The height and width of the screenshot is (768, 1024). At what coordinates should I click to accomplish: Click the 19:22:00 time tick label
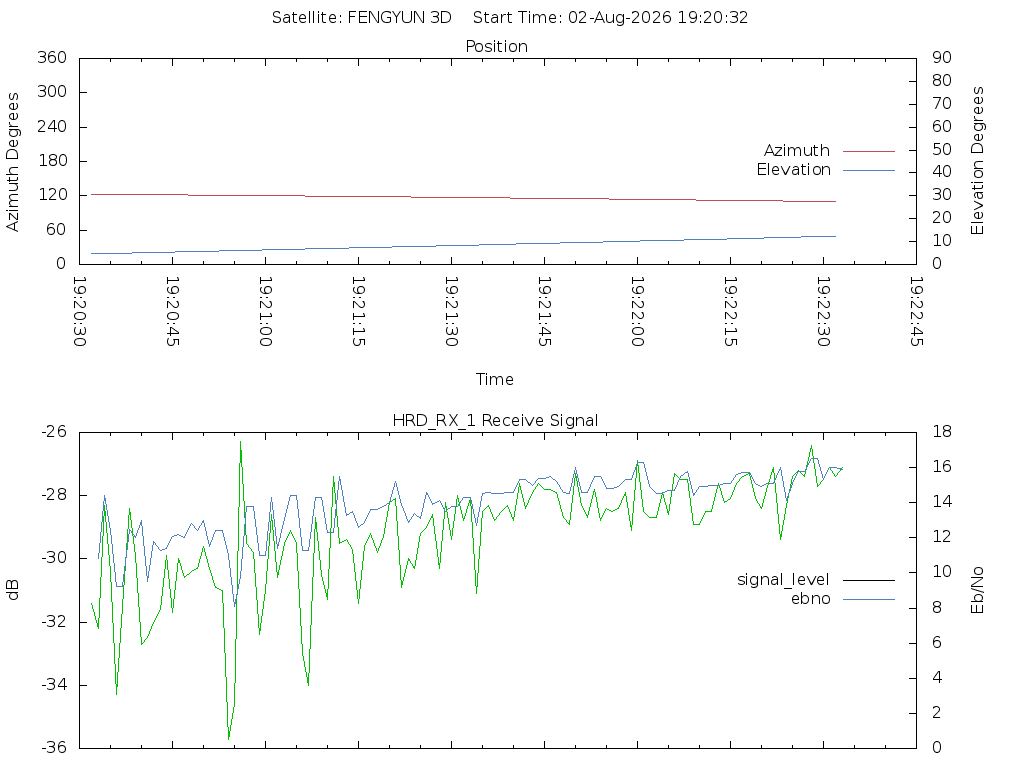coord(637,312)
